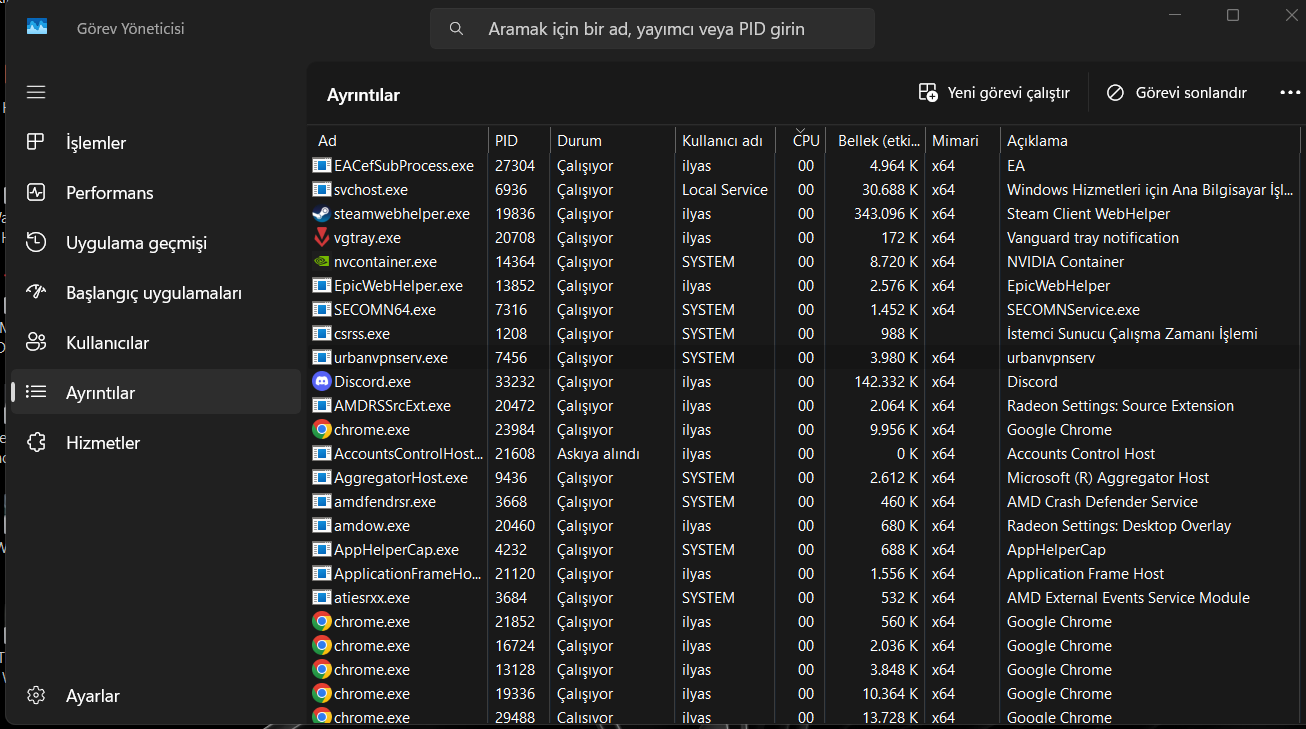This screenshot has height=729, width=1306.
Task: Sort by the Kullanıcı adı column header
Action: pyautogui.click(x=724, y=141)
